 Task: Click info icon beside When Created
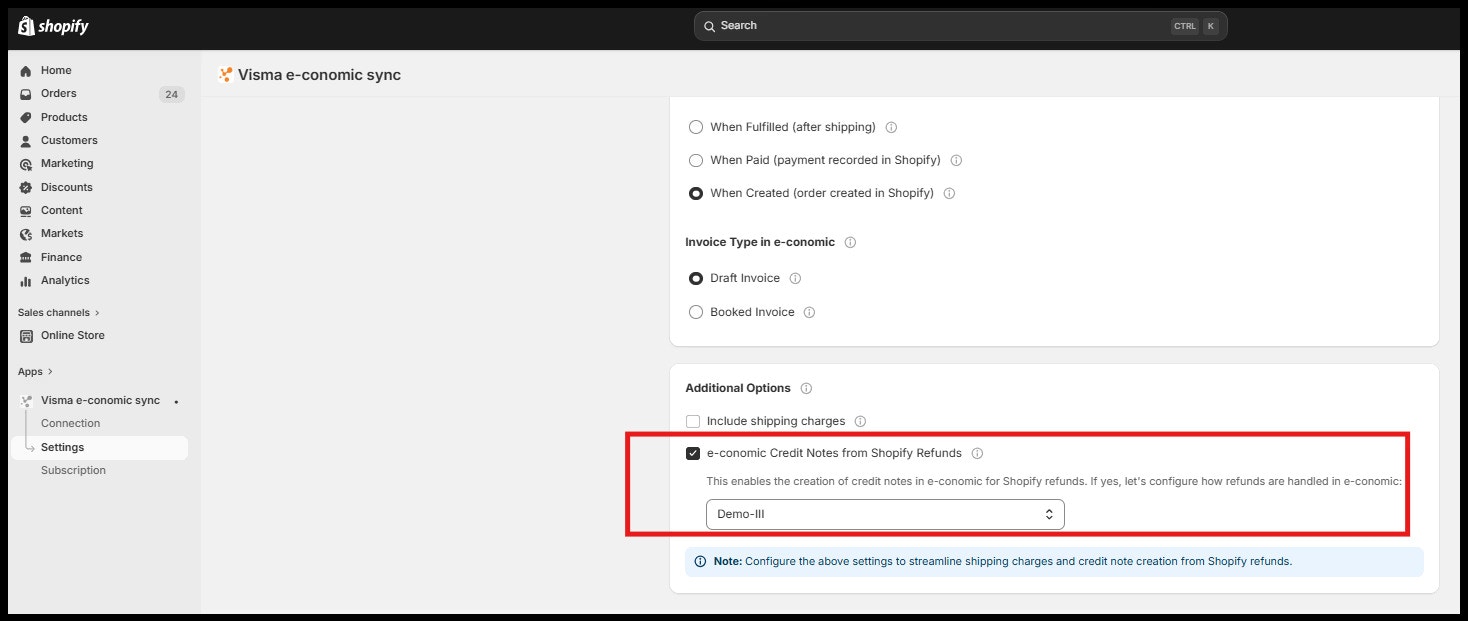click(949, 194)
